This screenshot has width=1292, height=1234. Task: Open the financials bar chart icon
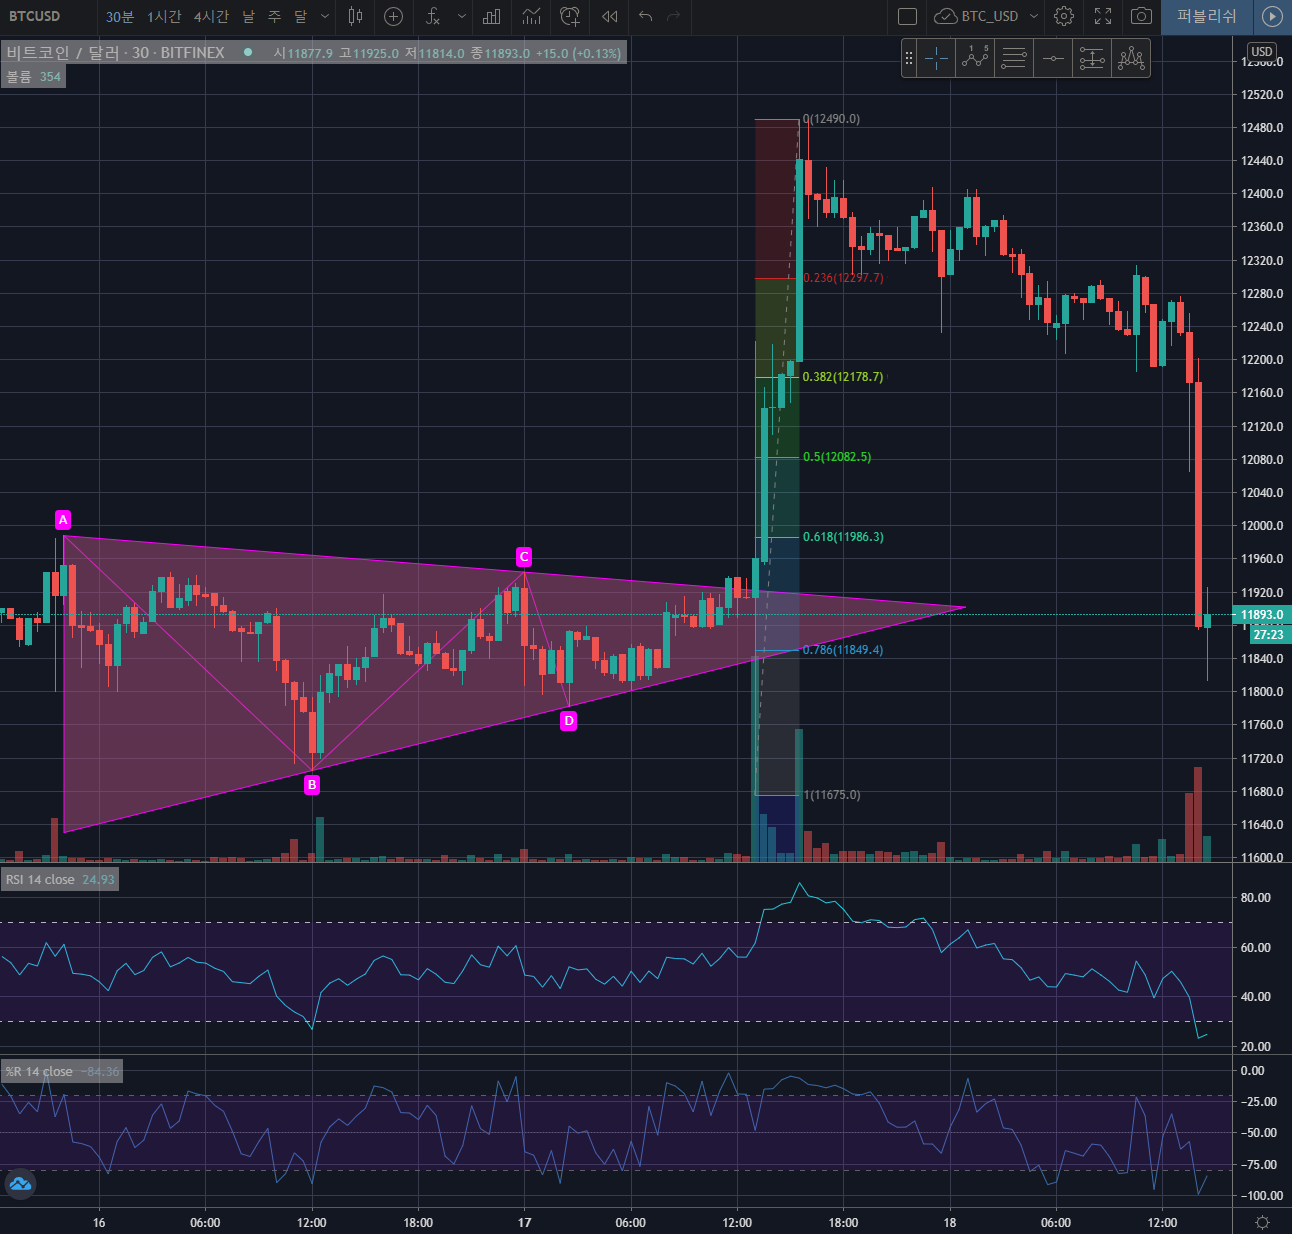(x=492, y=16)
